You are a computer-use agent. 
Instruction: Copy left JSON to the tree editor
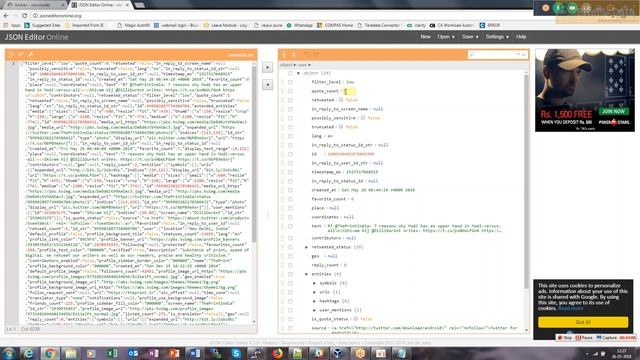(267, 67)
